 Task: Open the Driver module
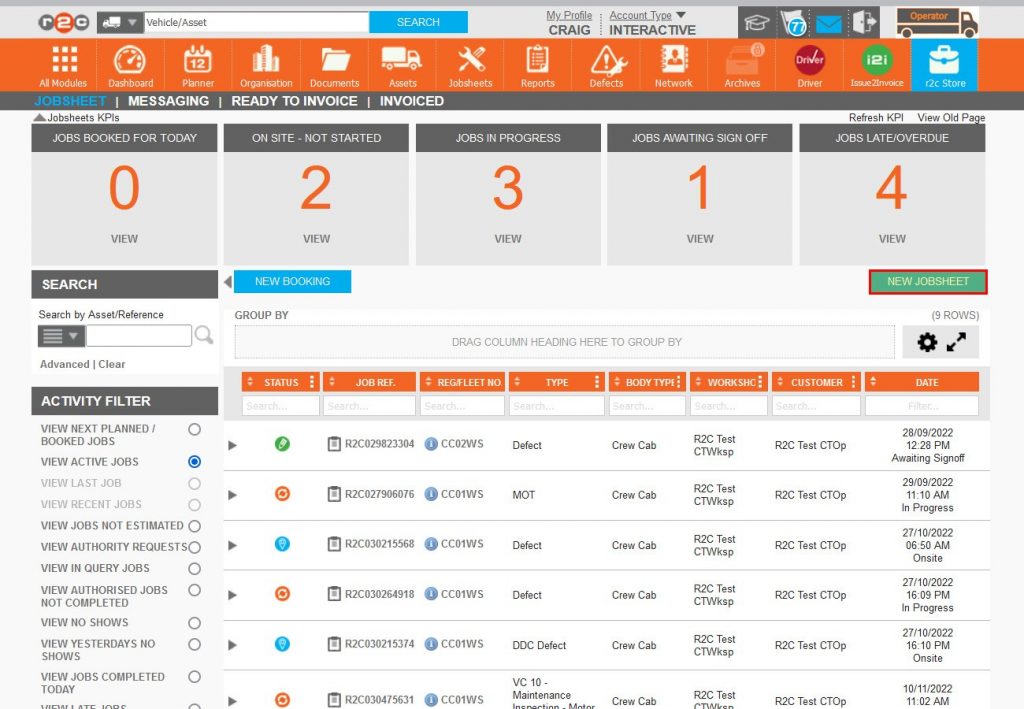tap(808, 64)
